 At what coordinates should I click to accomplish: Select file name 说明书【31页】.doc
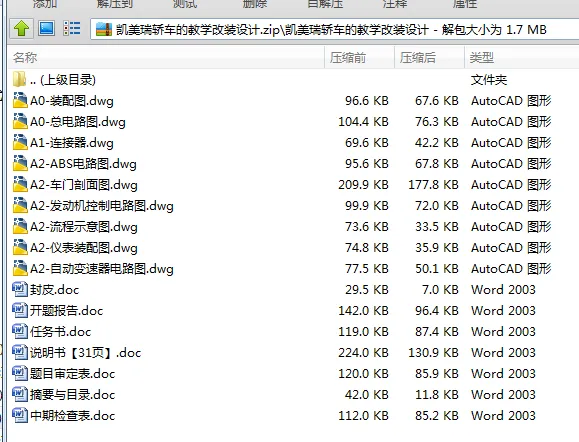click(85, 353)
